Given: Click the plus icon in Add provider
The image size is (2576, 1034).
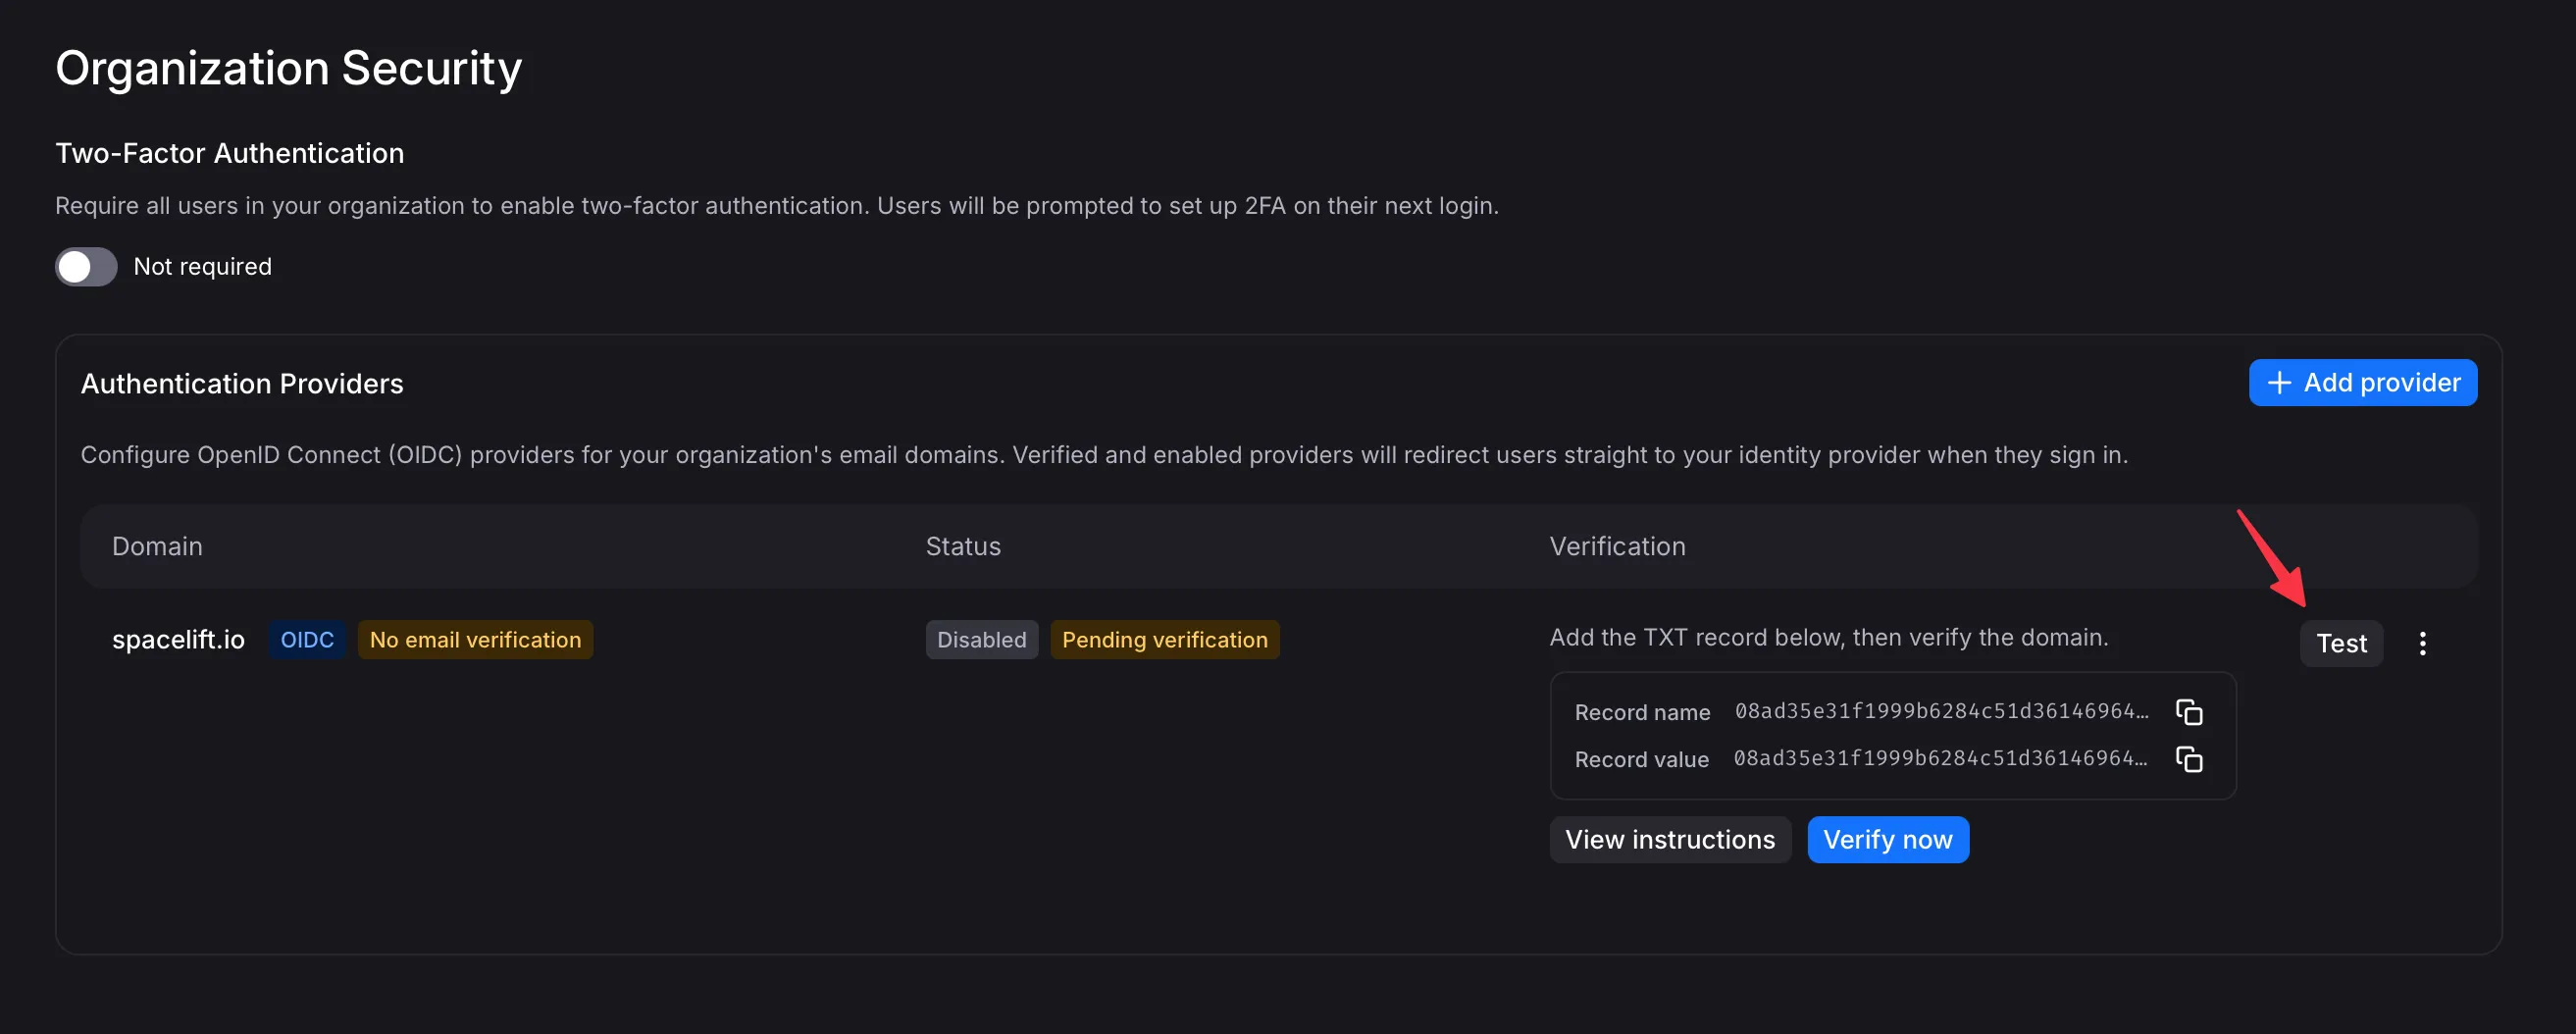Looking at the screenshot, I should (2278, 383).
